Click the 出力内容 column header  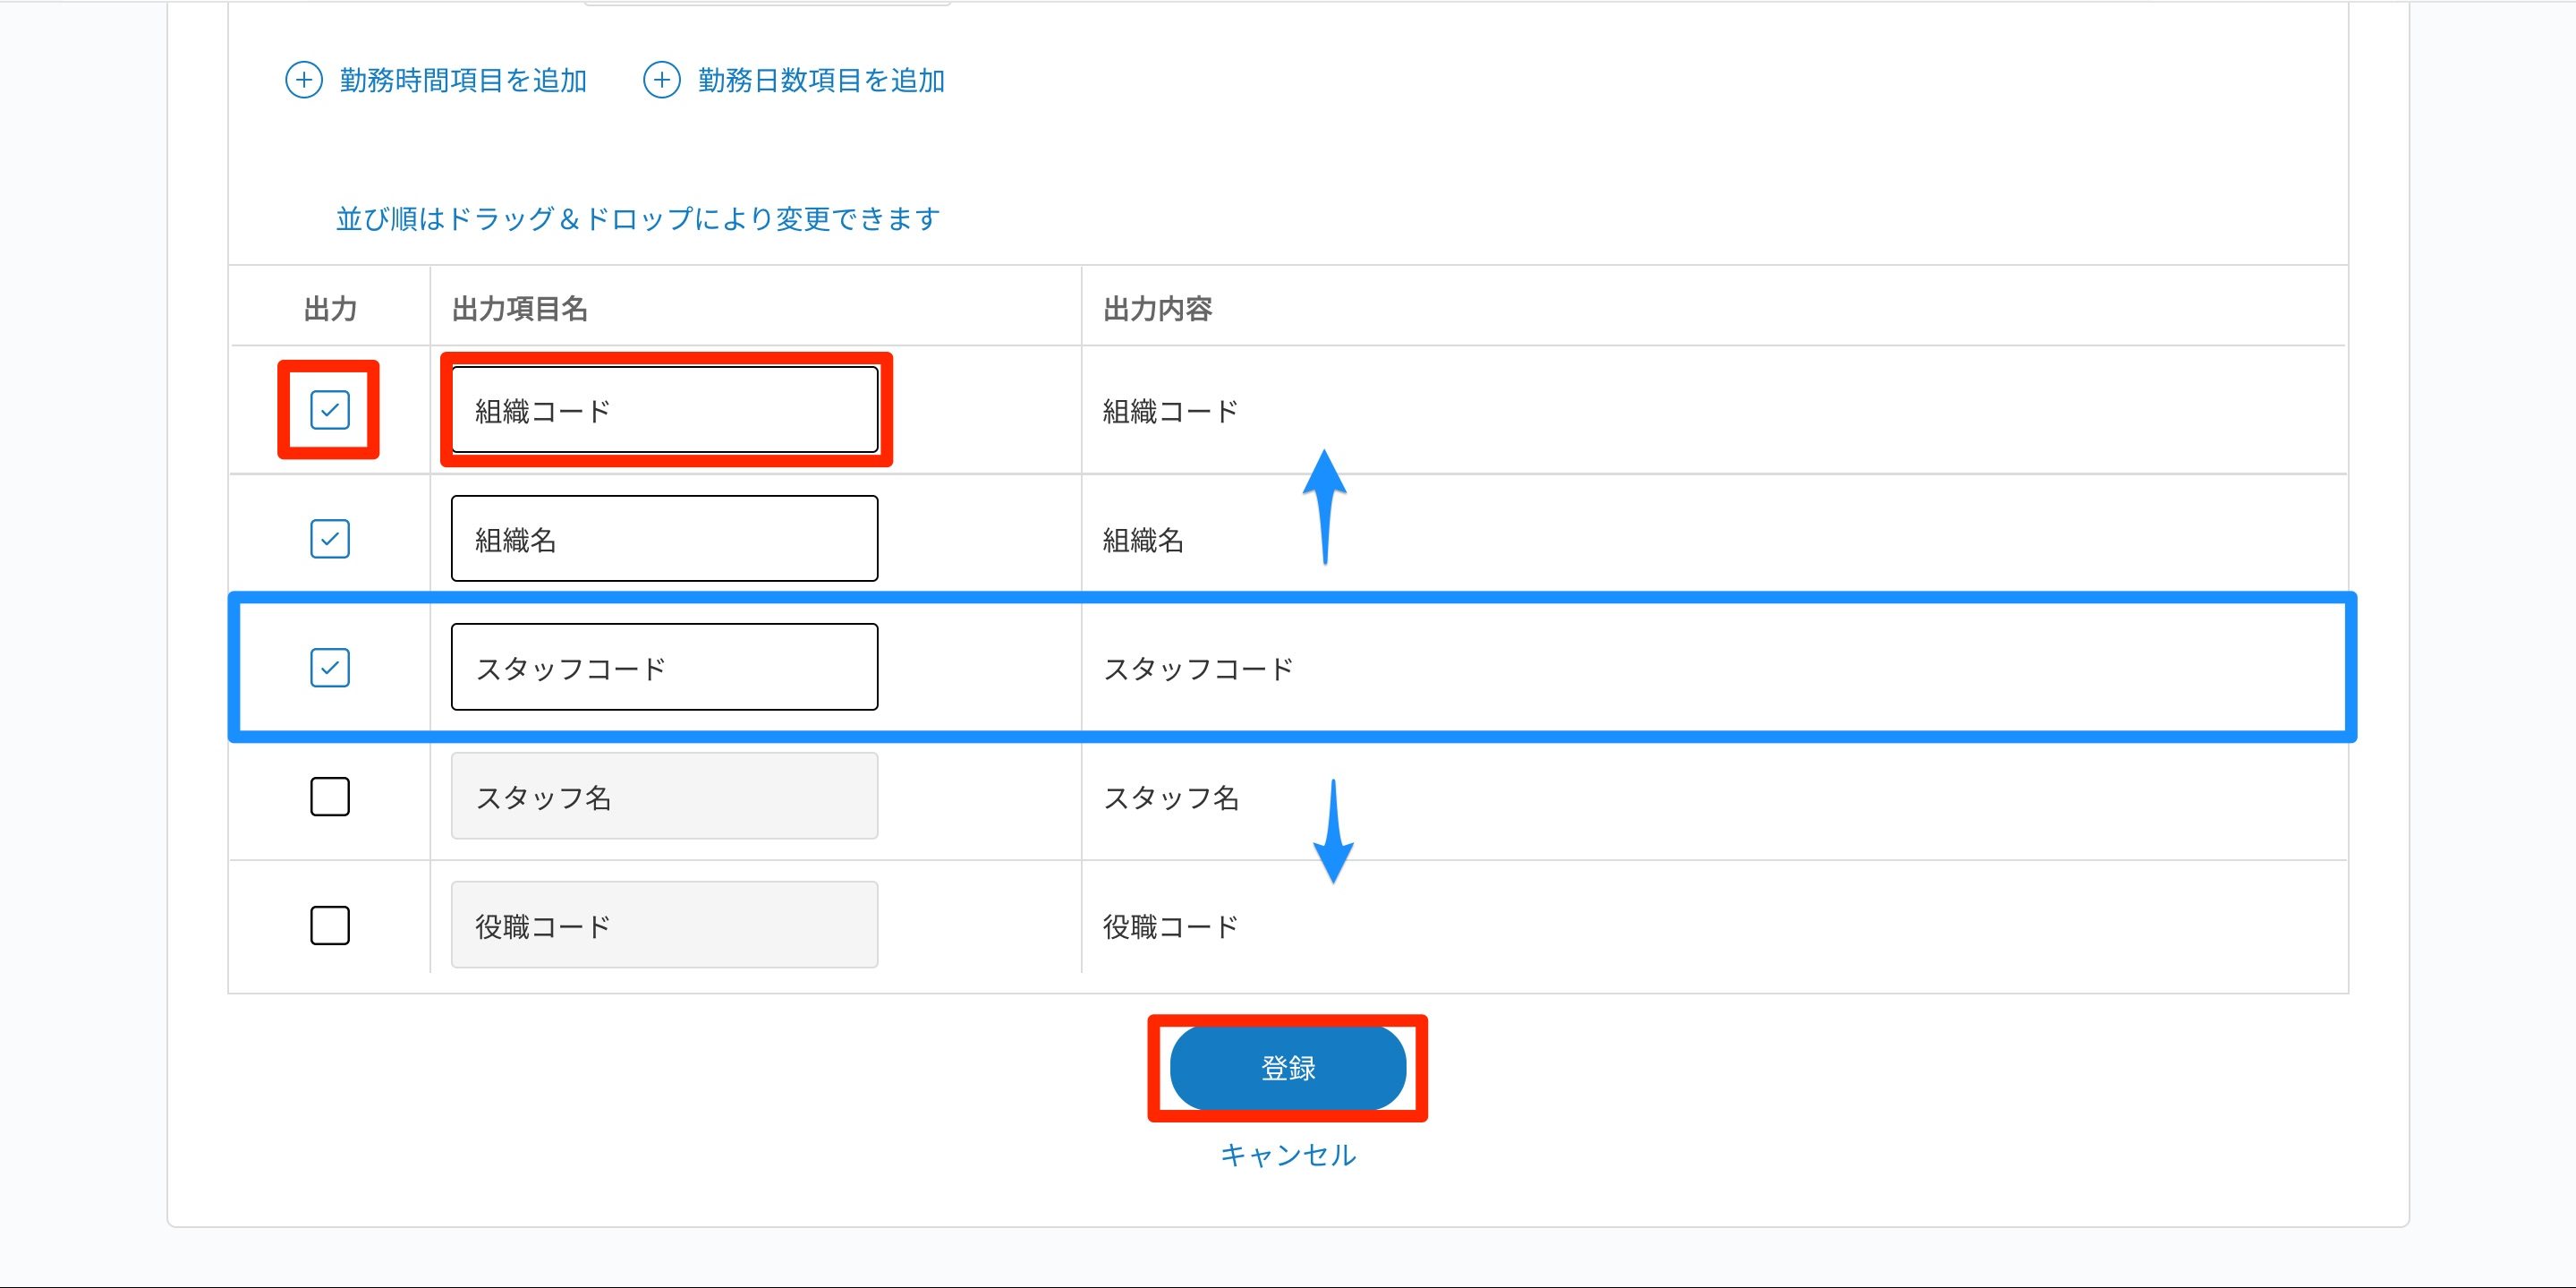(1157, 309)
